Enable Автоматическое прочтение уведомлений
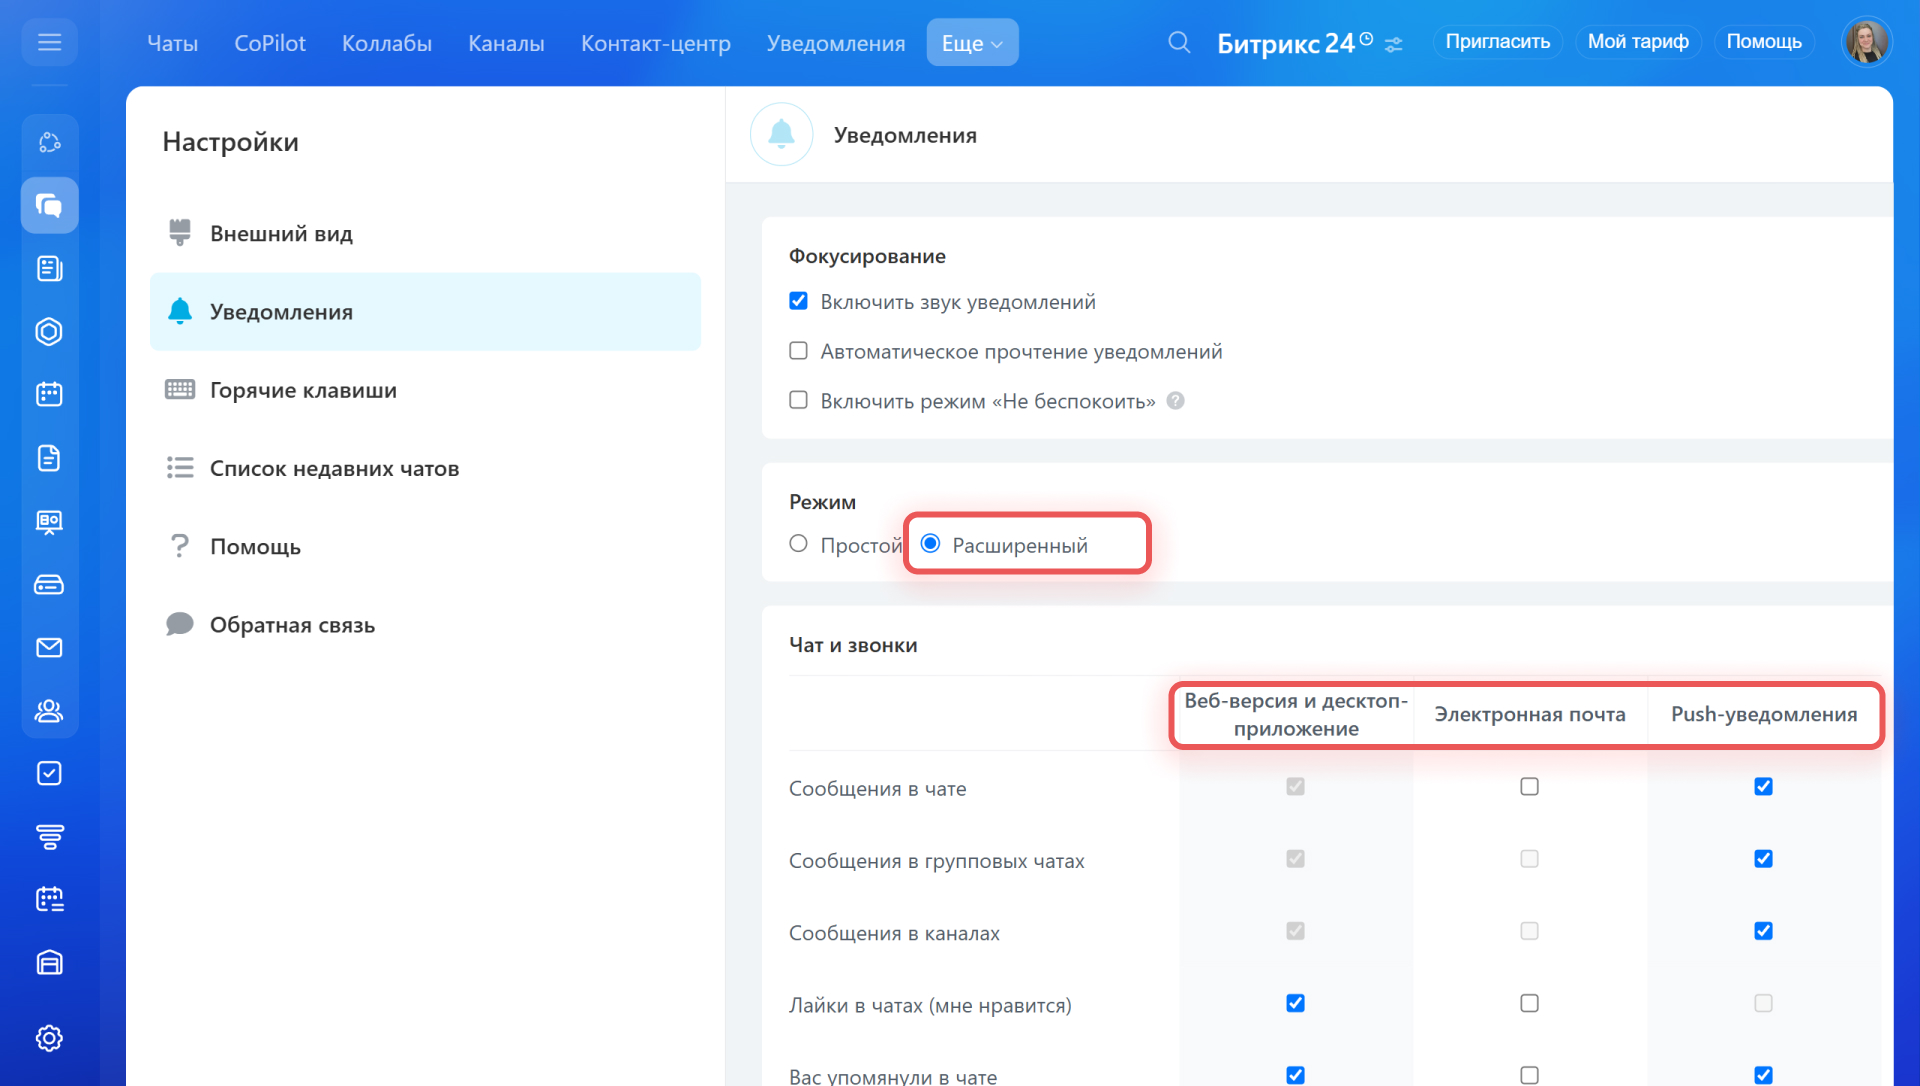The image size is (1920, 1086). click(798, 351)
